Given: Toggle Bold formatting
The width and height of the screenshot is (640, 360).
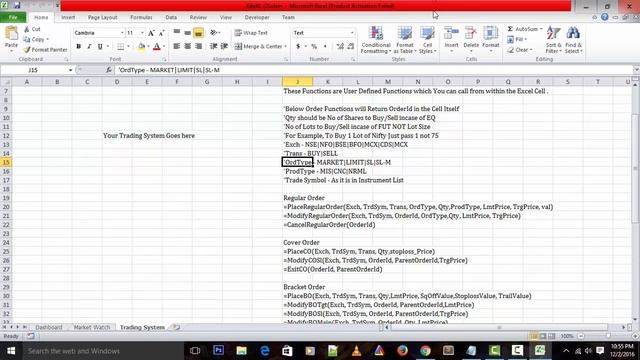Looking at the screenshot, I should [78, 47].
